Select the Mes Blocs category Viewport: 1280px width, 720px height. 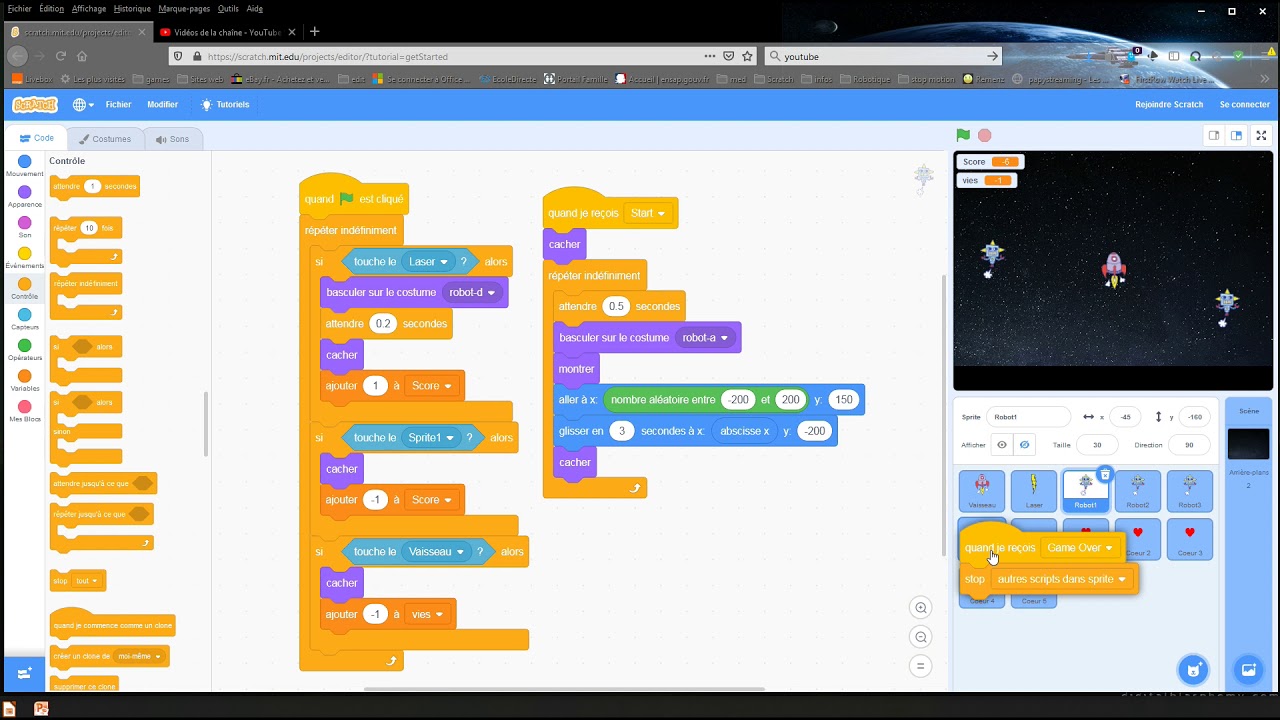(x=25, y=412)
